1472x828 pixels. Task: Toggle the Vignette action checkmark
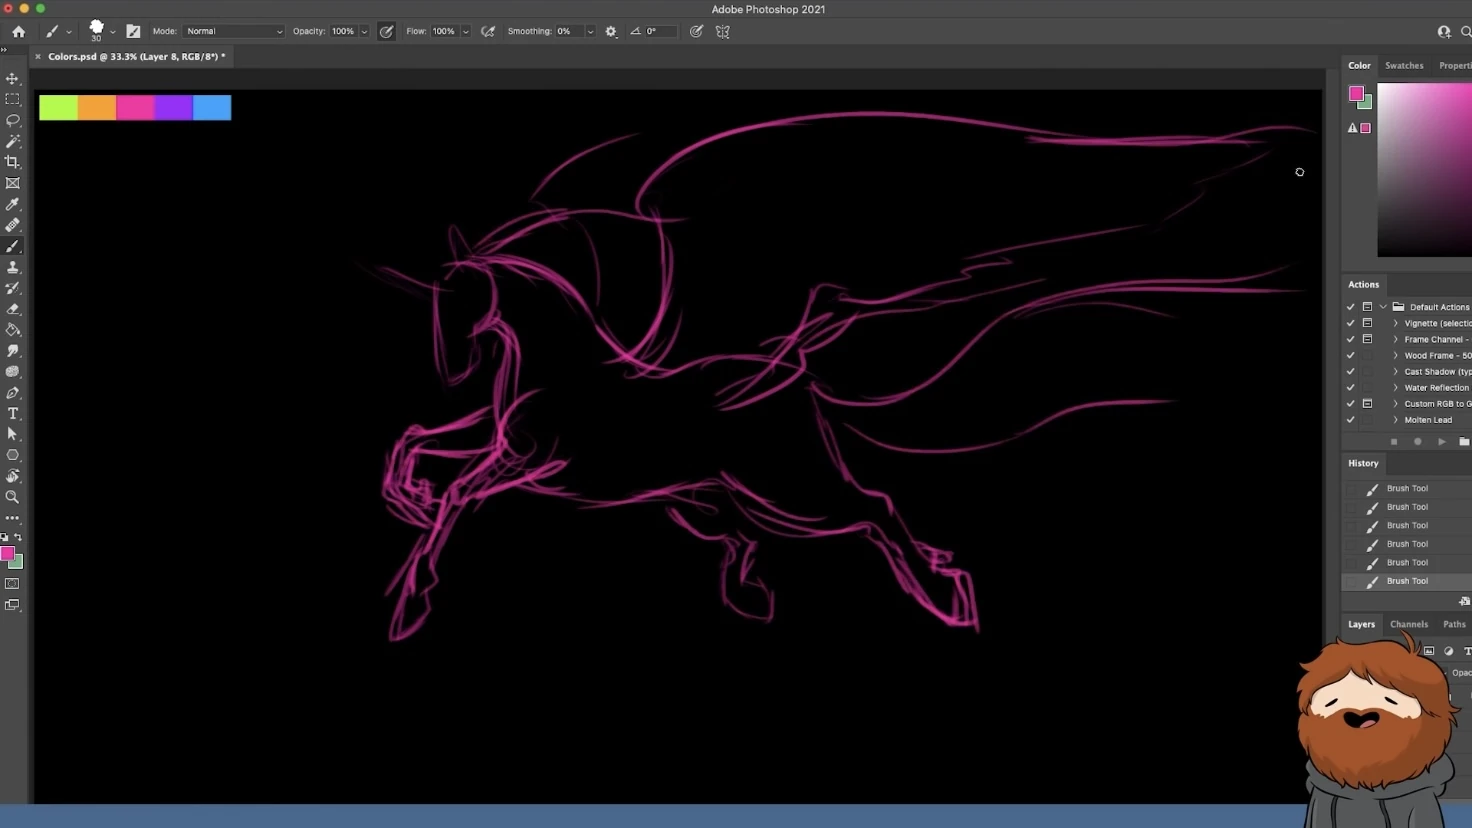click(1350, 323)
